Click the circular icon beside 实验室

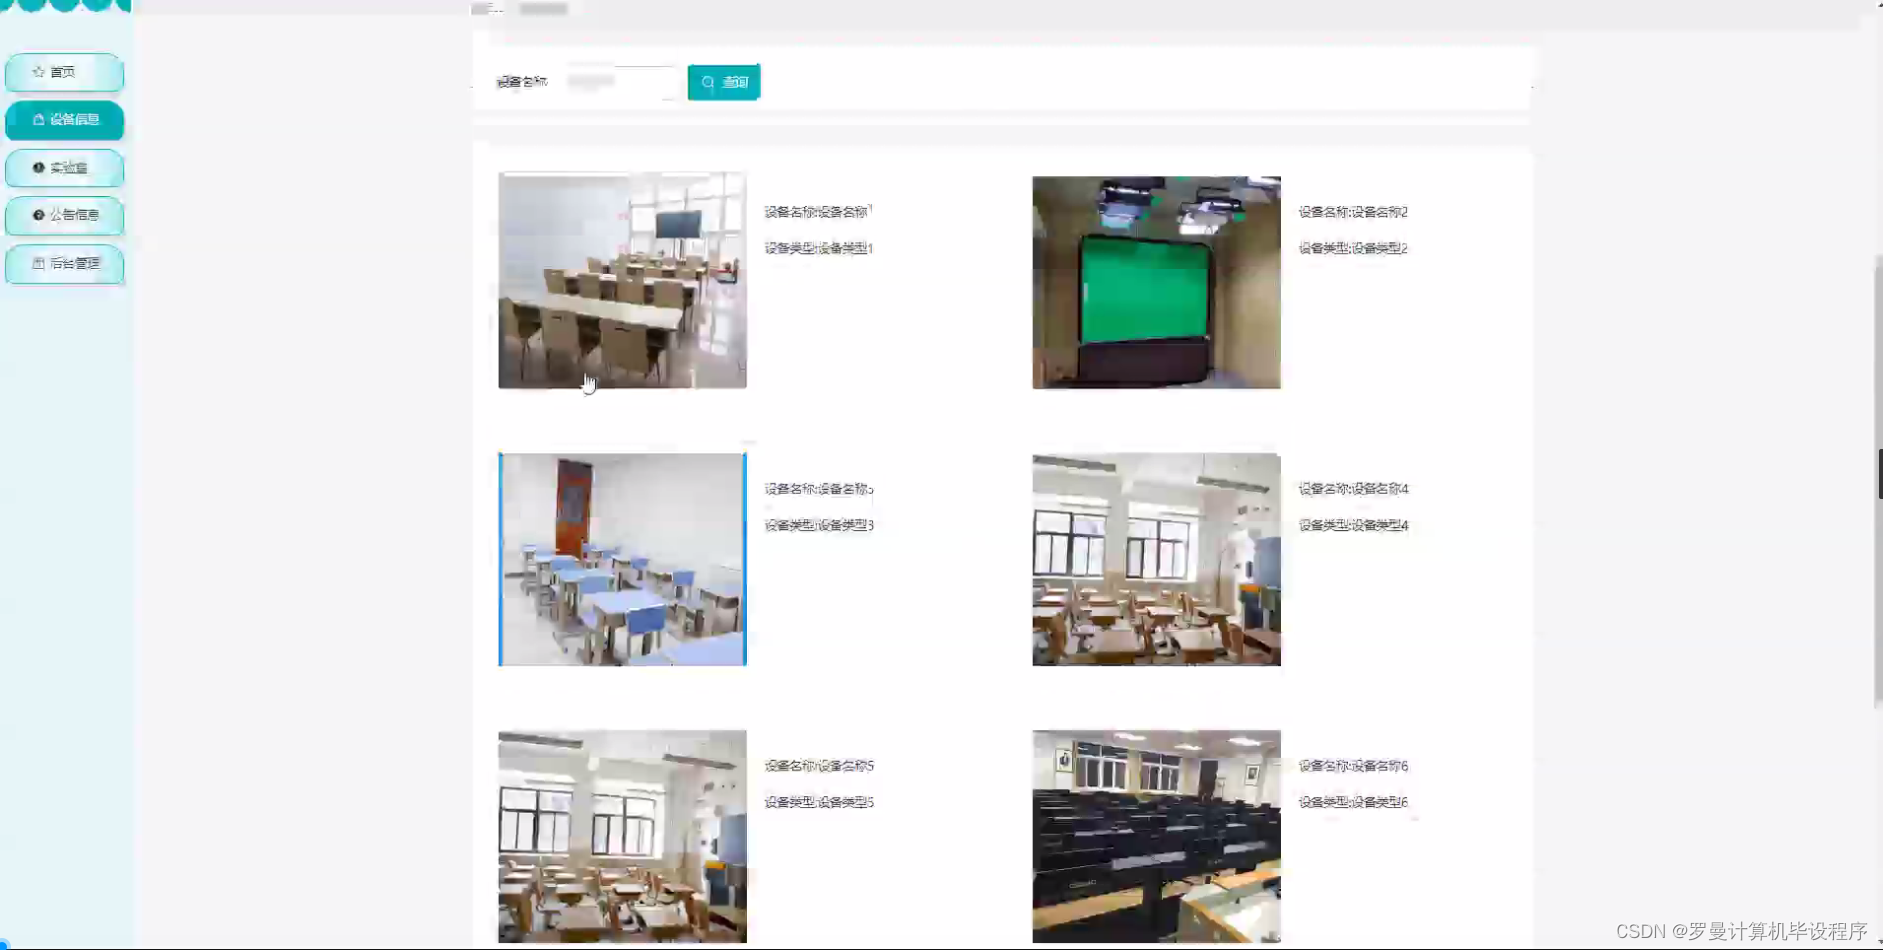(37, 168)
